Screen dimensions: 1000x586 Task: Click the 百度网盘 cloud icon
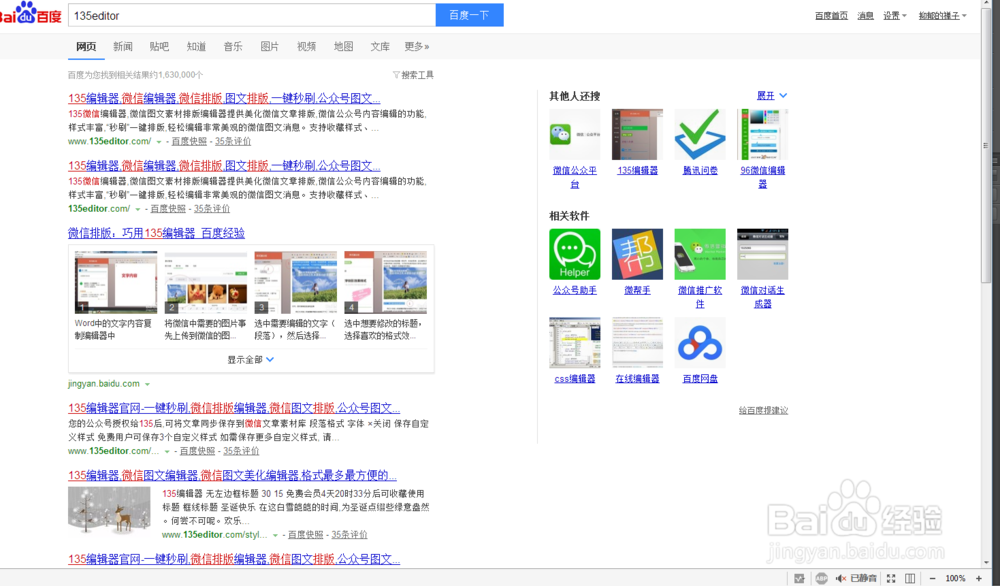[x=700, y=343]
